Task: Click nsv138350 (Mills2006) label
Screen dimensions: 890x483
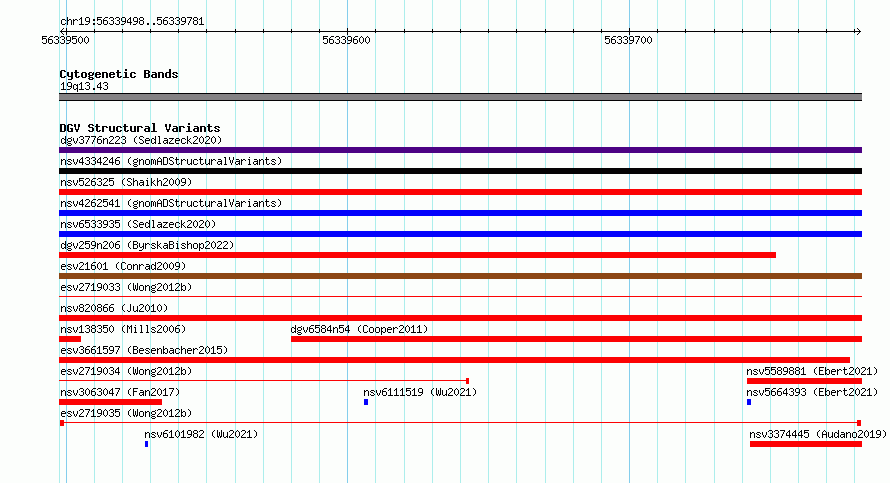Action: [x=123, y=329]
